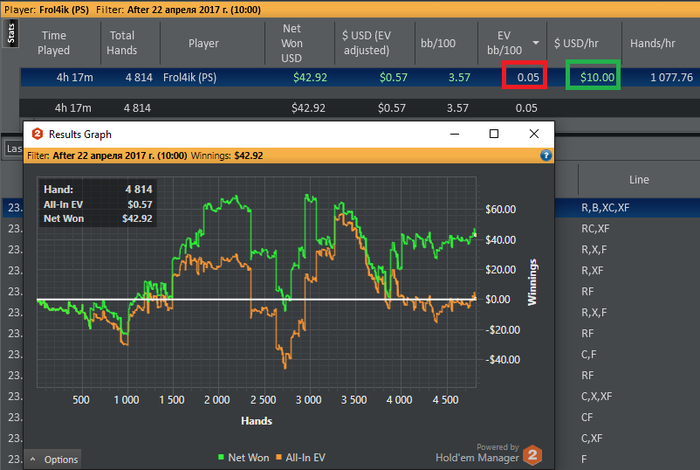Image resolution: width=700 pixels, height=470 pixels.
Task: Click the $10.00 USD/hr cell
Action: (597, 77)
